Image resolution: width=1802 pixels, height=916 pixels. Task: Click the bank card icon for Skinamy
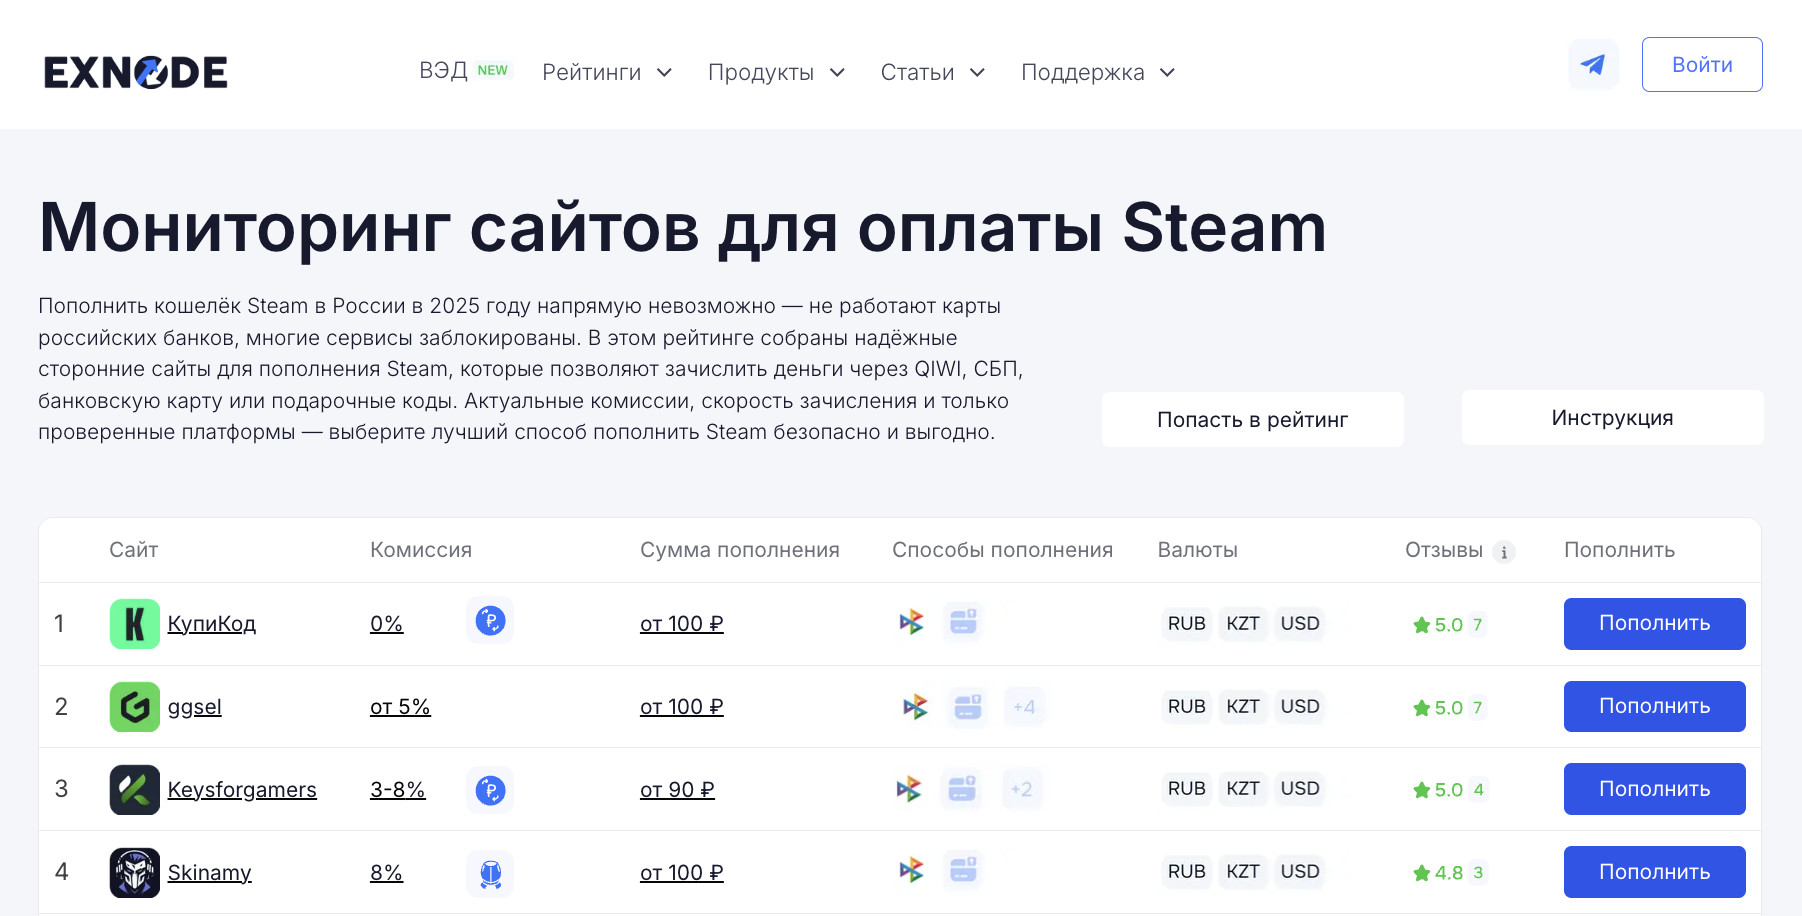[963, 870]
